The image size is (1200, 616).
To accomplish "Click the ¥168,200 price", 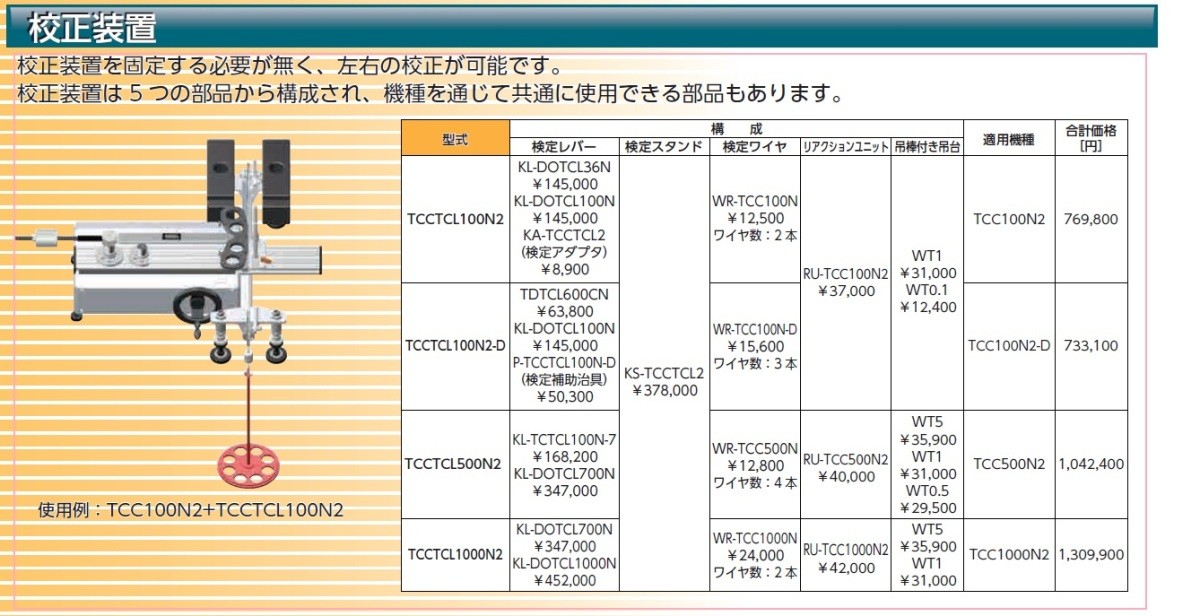I will (564, 456).
